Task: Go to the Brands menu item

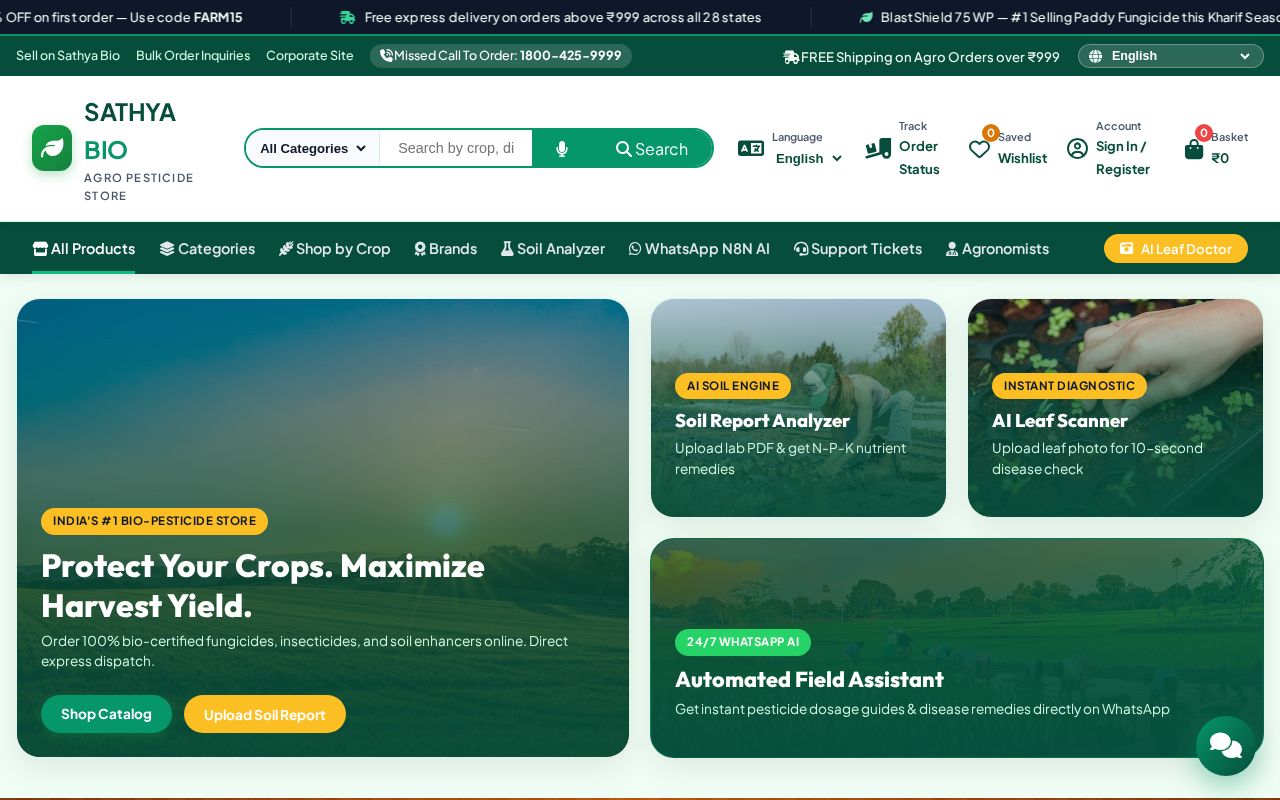Action: 445,248
